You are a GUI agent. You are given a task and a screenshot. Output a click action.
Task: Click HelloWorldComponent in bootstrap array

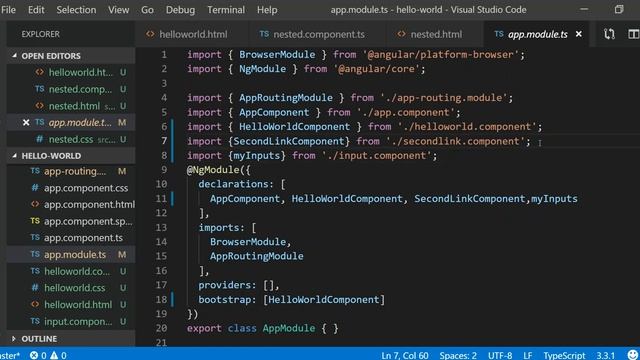(324, 300)
